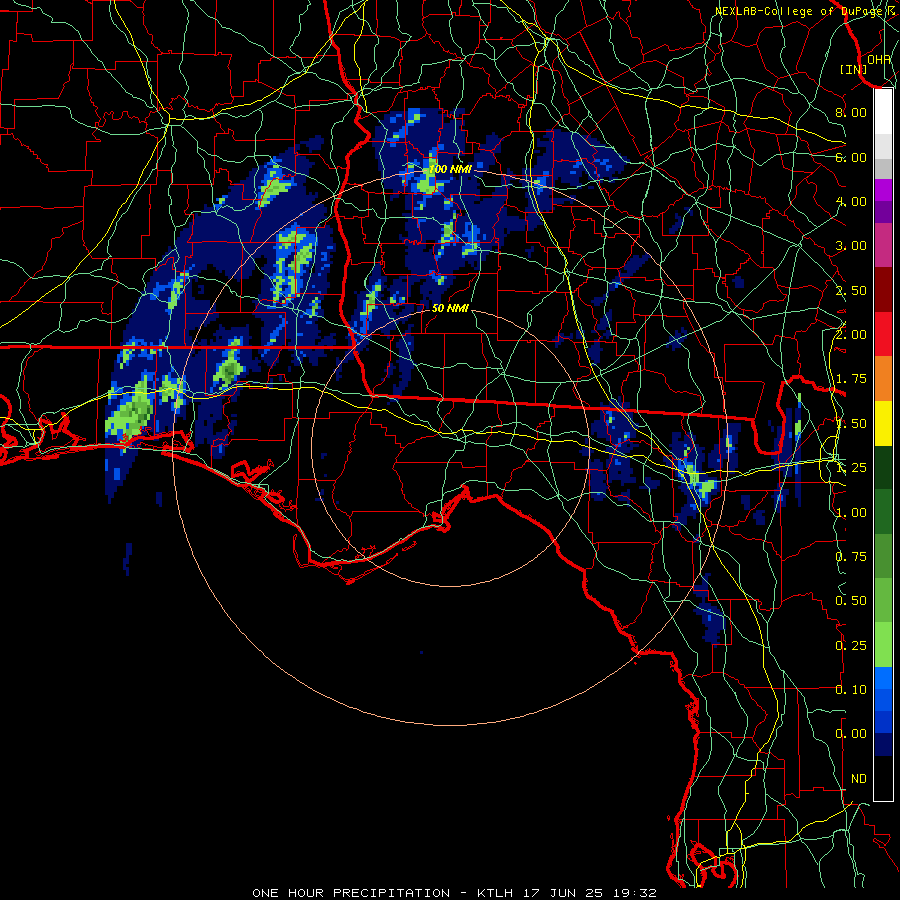Click the light green legend swatch near 0.25
Viewport: 900px width, 900px height.
point(883,645)
